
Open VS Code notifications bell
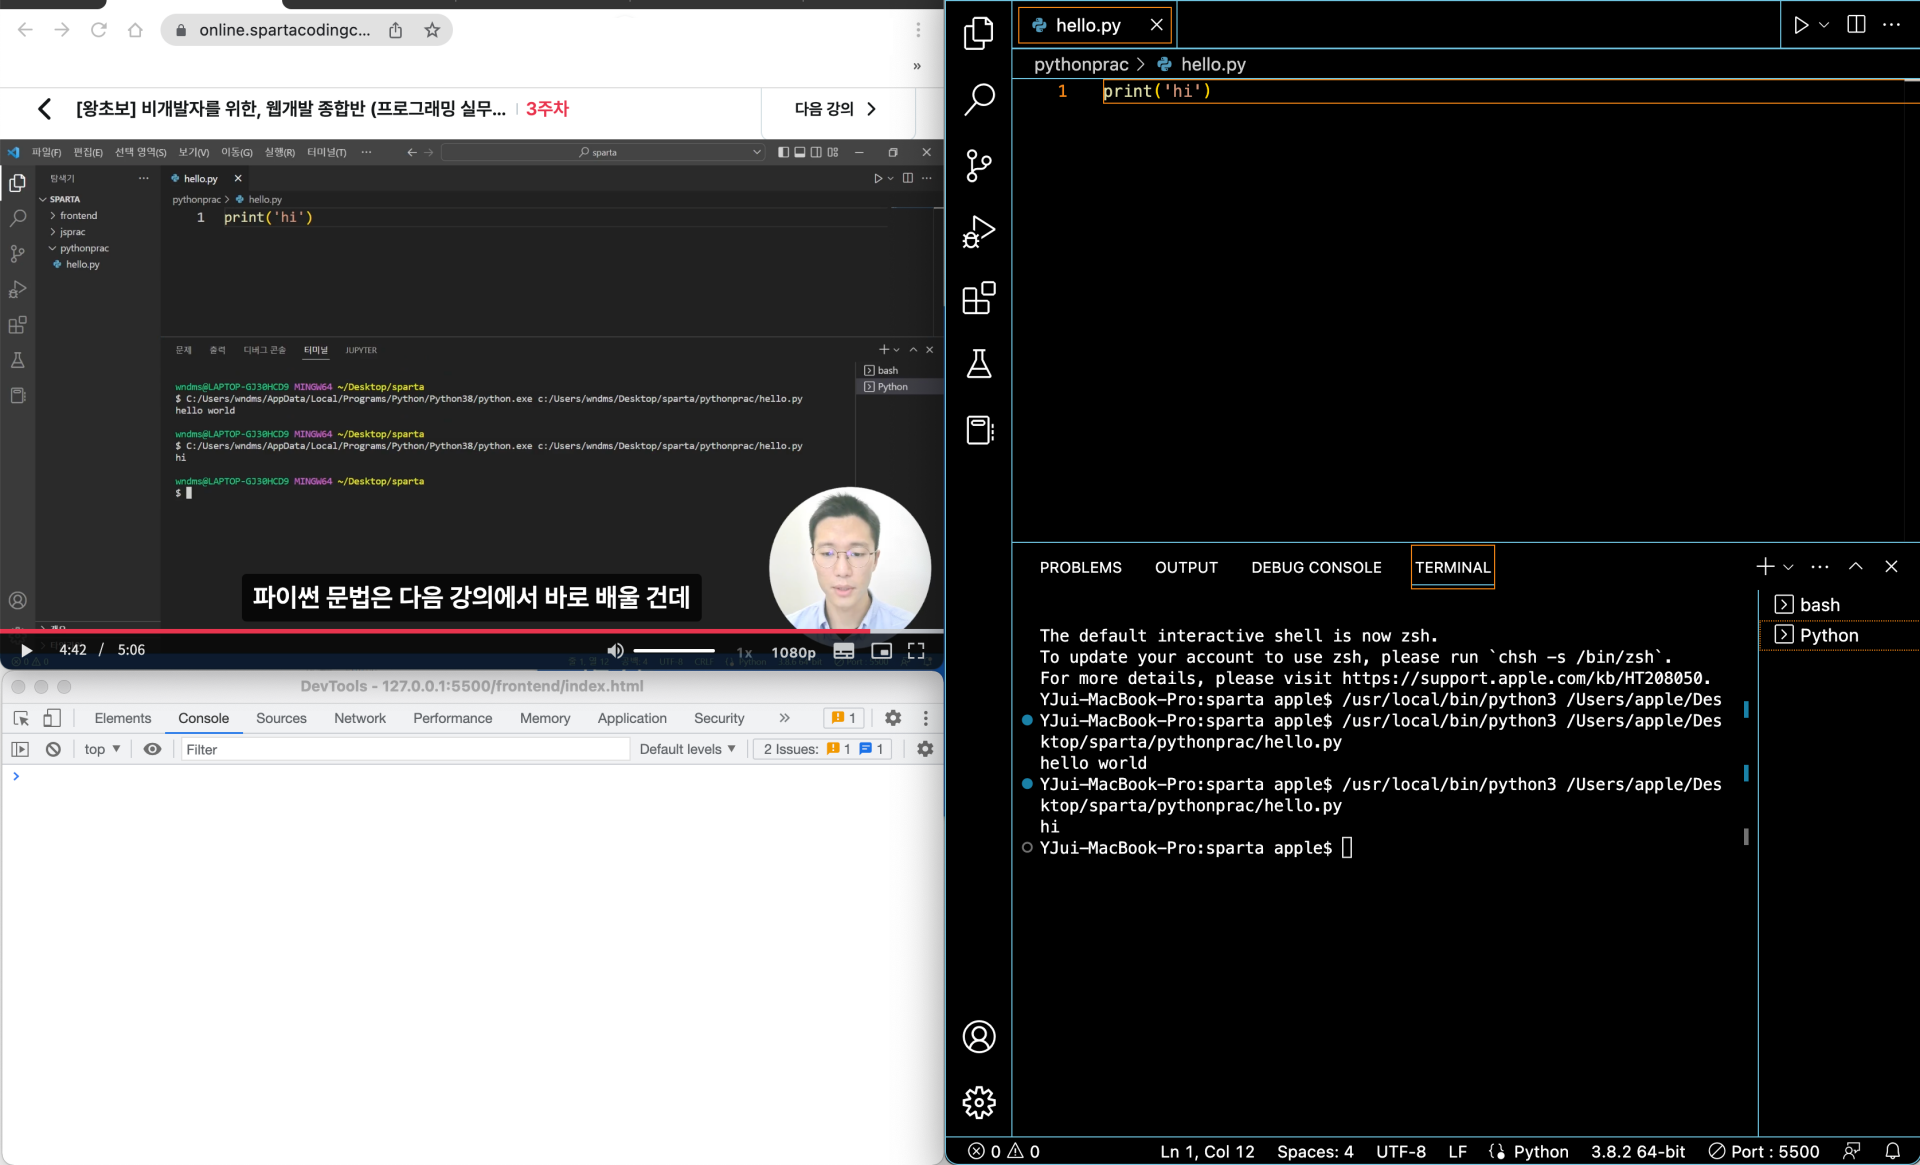(x=1893, y=1151)
